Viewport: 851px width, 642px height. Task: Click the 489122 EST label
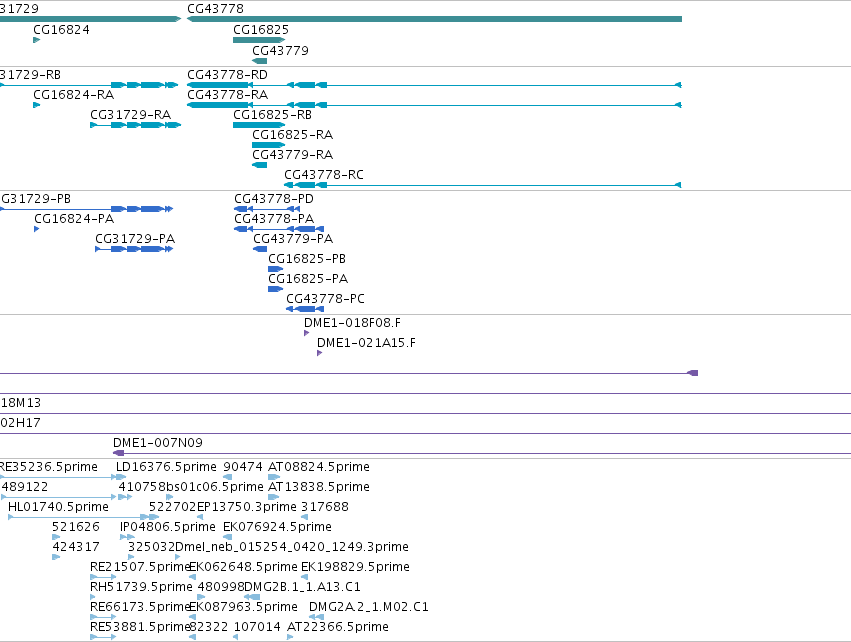pyautogui.click(x=24, y=487)
